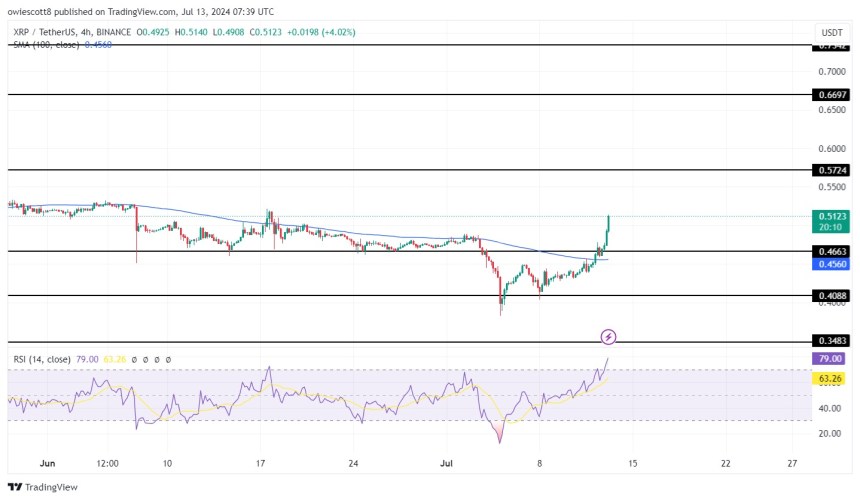Click the blue 0.4560 SMA value label
This screenshot has width=860, height=500.
pyautogui.click(x=831, y=266)
